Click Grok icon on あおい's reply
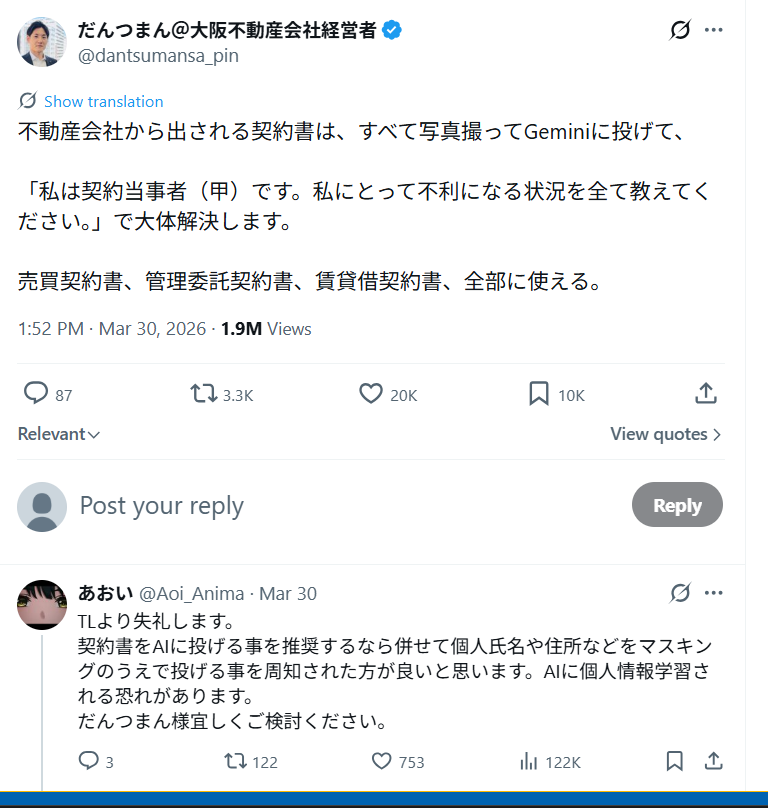The height and width of the screenshot is (808, 768). (680, 593)
